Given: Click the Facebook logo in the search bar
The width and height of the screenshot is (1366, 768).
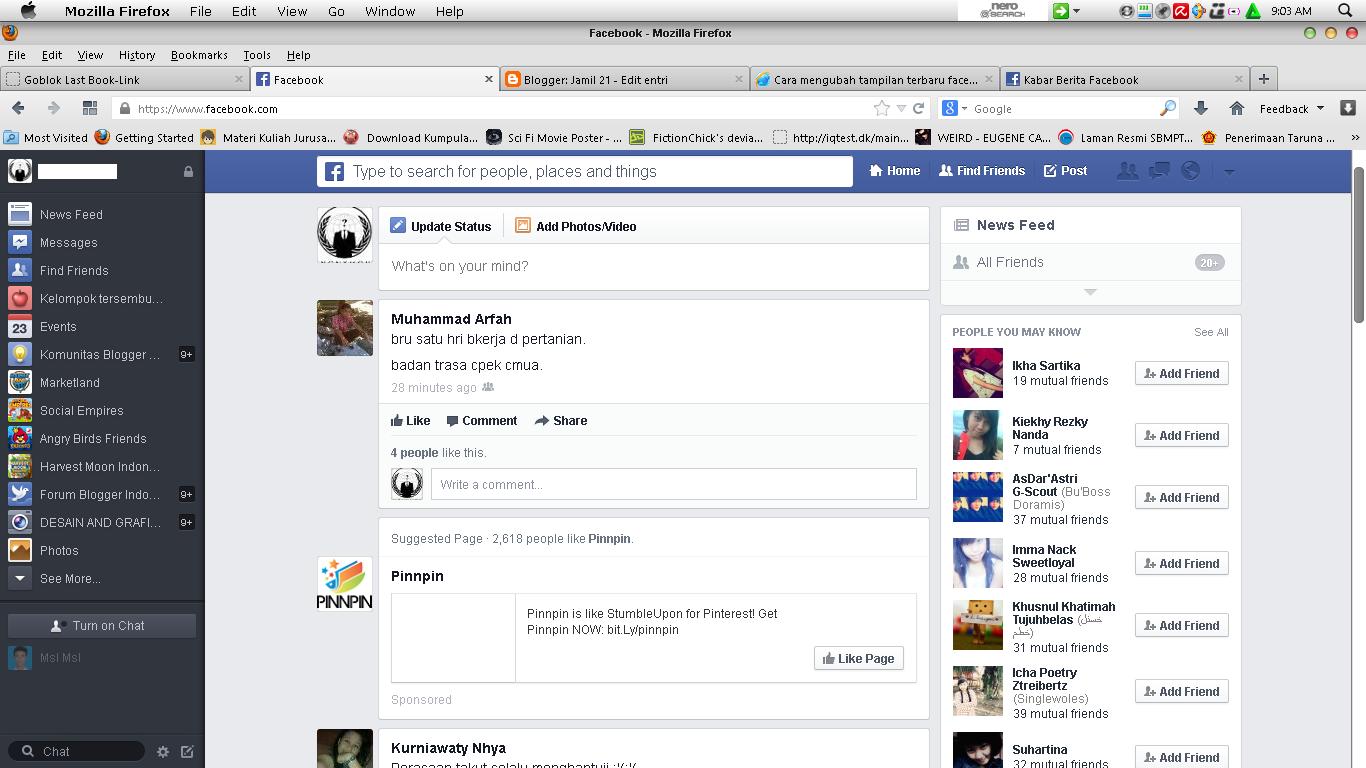Looking at the screenshot, I should pos(333,171).
